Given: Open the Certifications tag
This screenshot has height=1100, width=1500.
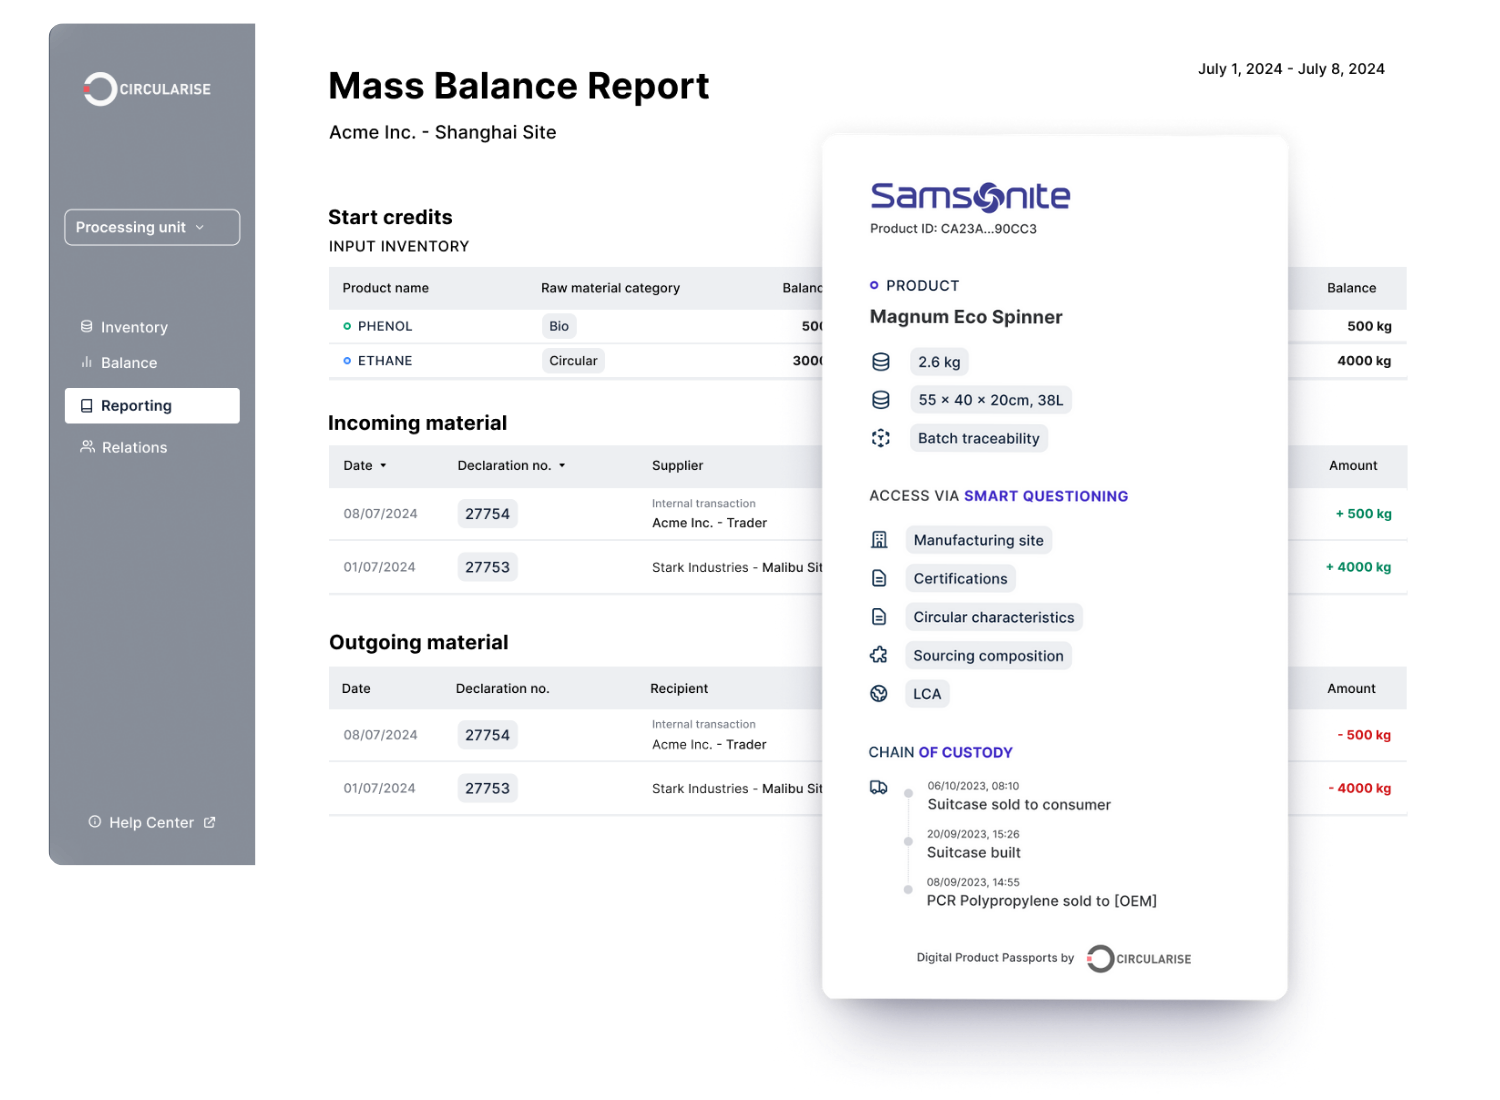Looking at the screenshot, I should [x=961, y=578].
